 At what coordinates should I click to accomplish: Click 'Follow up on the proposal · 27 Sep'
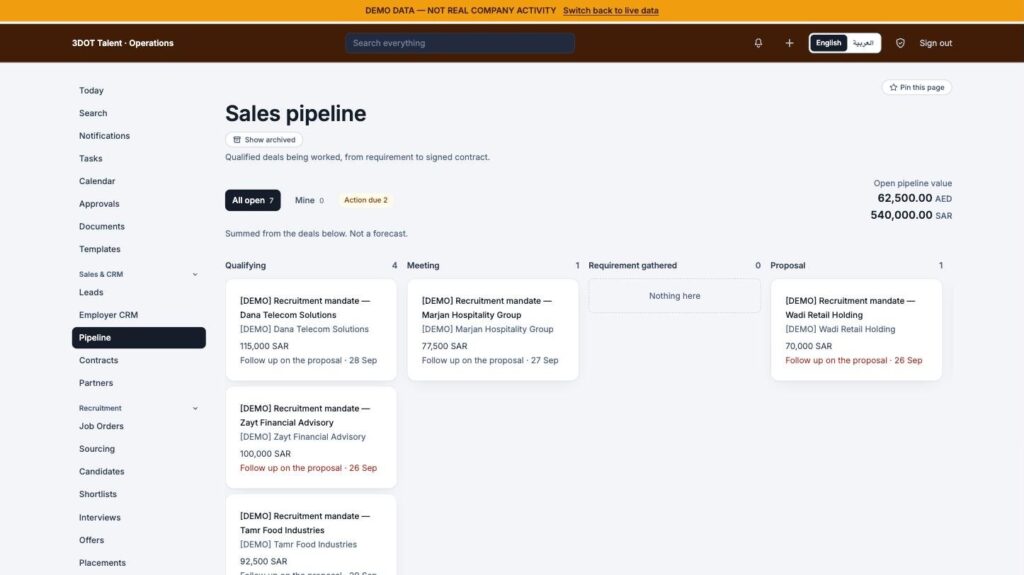(490, 361)
